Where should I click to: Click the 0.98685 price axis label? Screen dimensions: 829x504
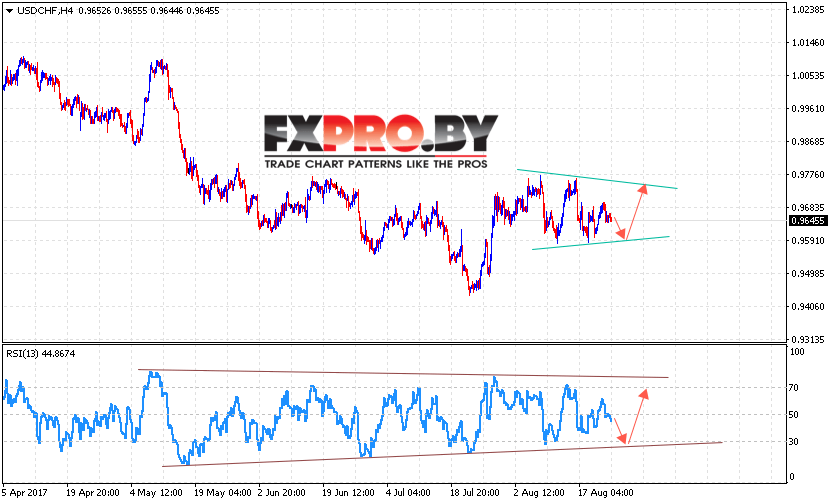point(808,142)
